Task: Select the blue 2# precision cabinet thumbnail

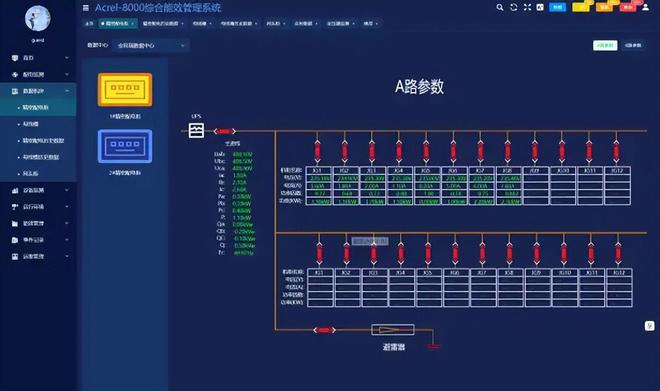Action: click(x=125, y=146)
